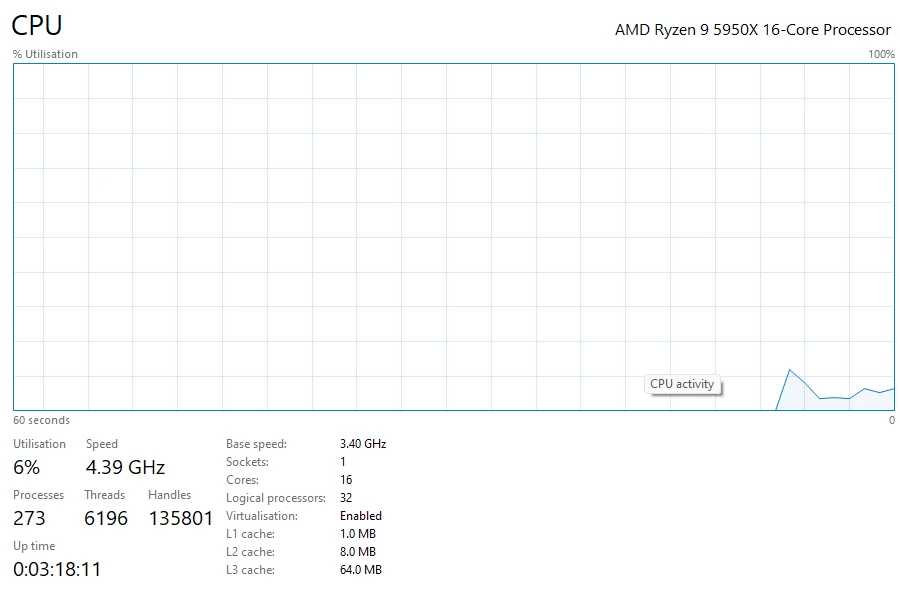This screenshot has width=900, height=604.
Task: Click the 1.0 MB L1 cache value
Action: coord(358,534)
